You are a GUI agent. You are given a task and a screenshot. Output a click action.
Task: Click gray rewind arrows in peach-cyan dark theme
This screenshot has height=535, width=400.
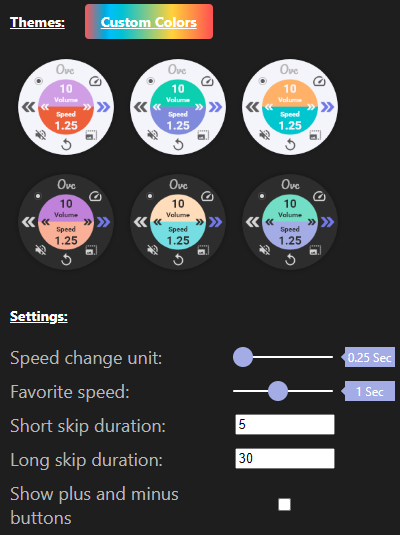coord(140,222)
